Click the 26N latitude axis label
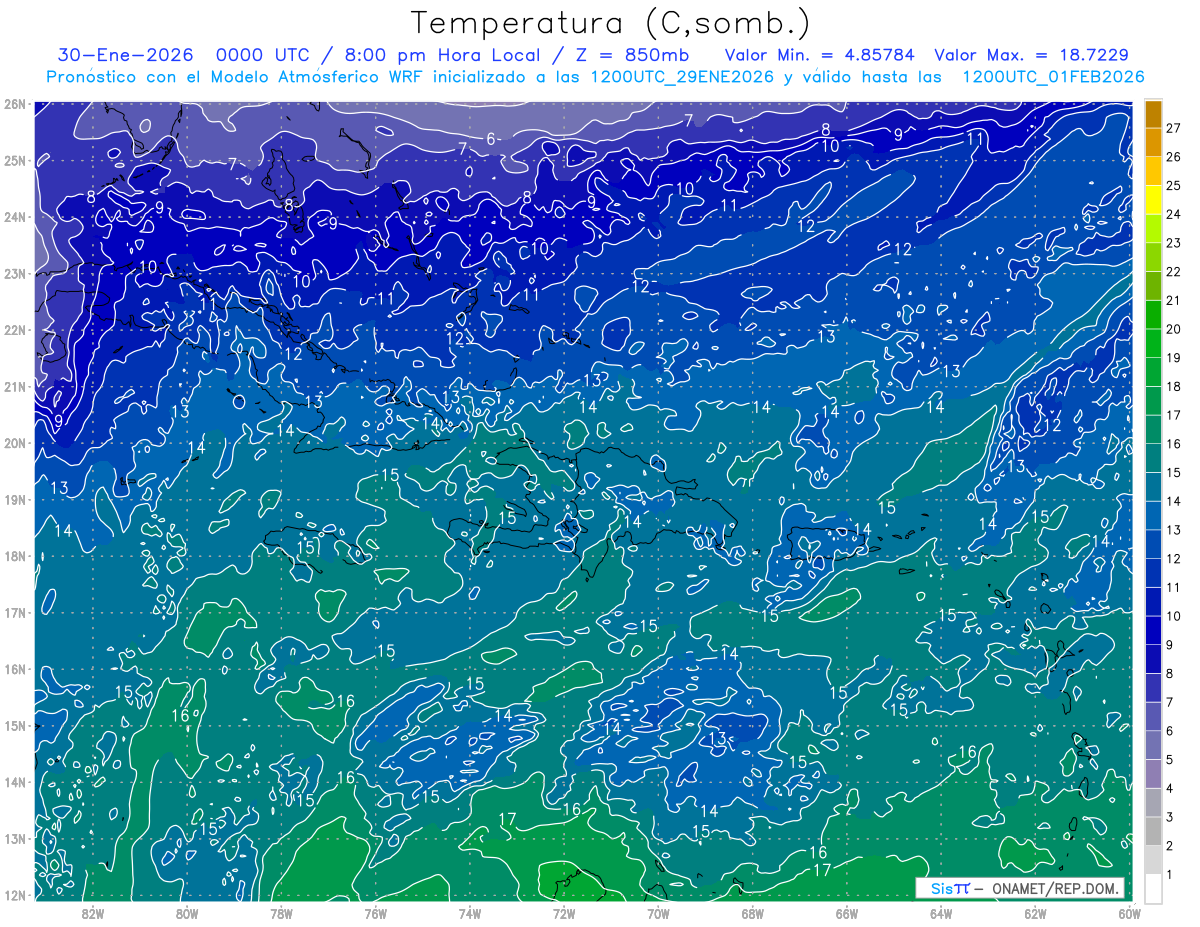Screen dimensions: 1200x927 (x=14, y=104)
